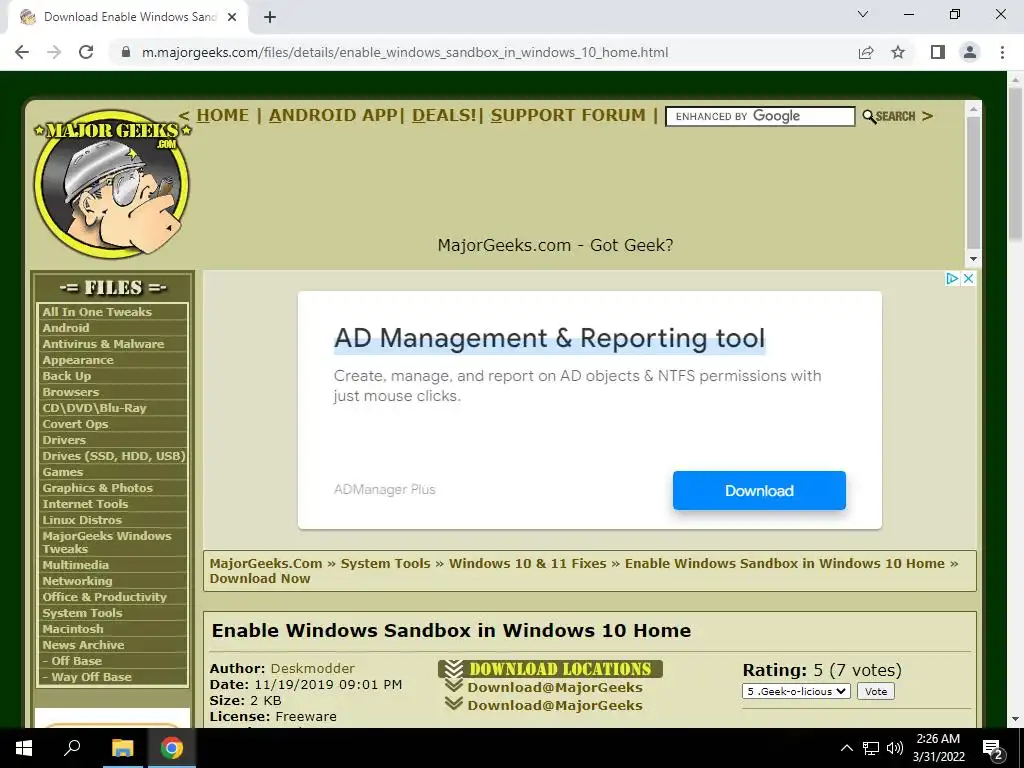View site info via padlock icon
The width and height of the screenshot is (1024, 768).
(x=126, y=52)
